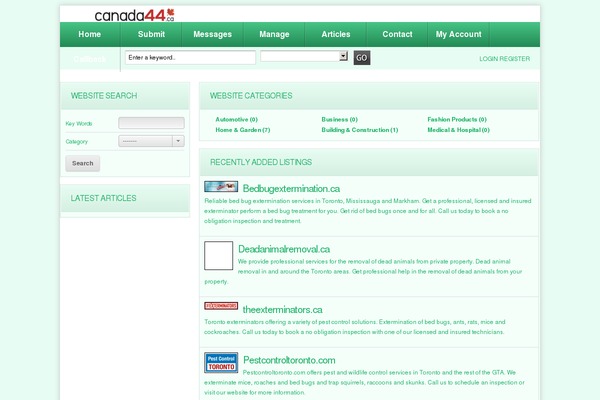Open the Pestcontroltoronto.com listing title
This screenshot has width=600, height=400.
pyautogui.click(x=289, y=360)
